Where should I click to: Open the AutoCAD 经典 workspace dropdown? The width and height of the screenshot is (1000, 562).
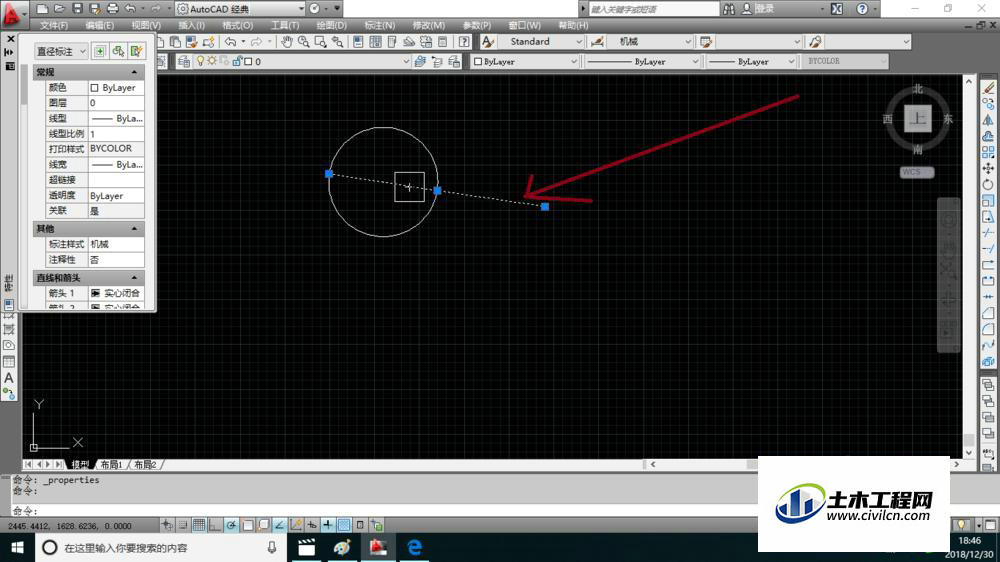point(240,9)
